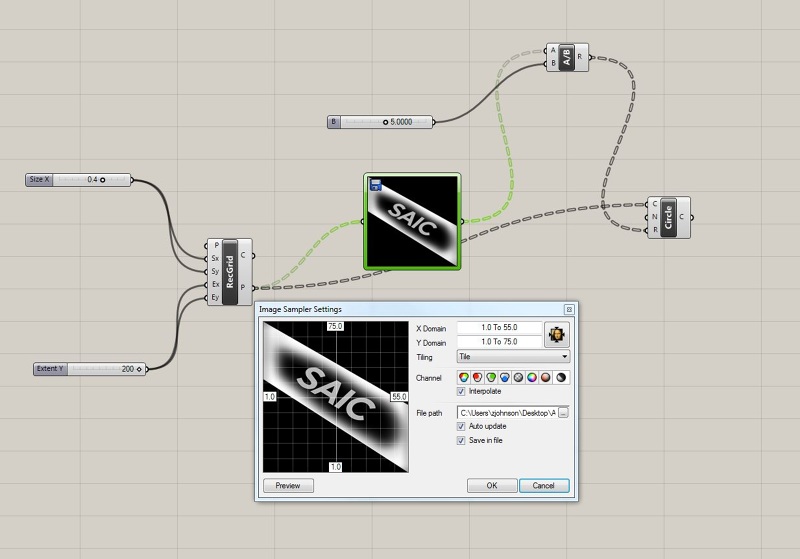The image size is (800, 559).
Task: Select the blue channel filter icon
Action: point(506,377)
